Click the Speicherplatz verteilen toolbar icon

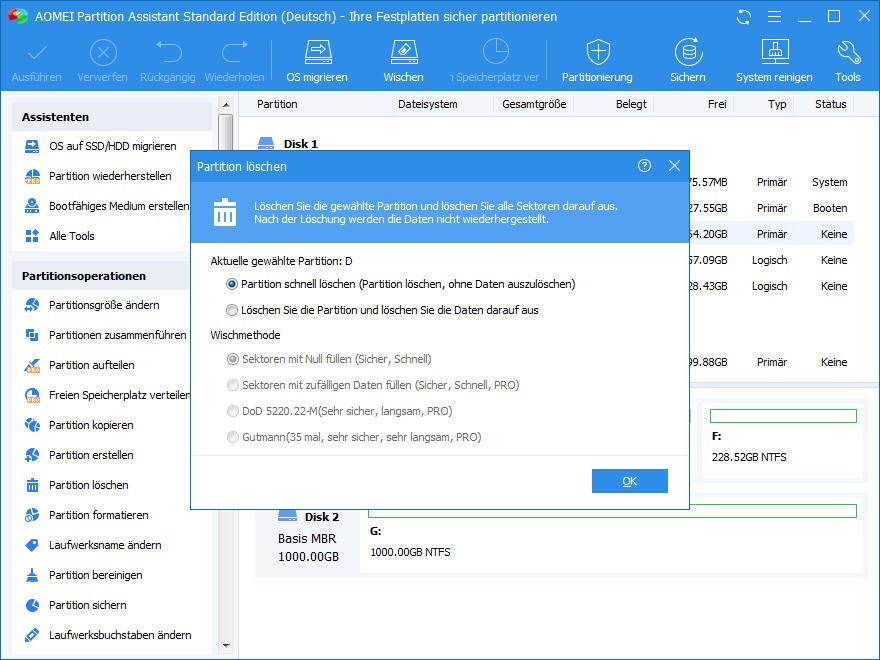[495, 52]
